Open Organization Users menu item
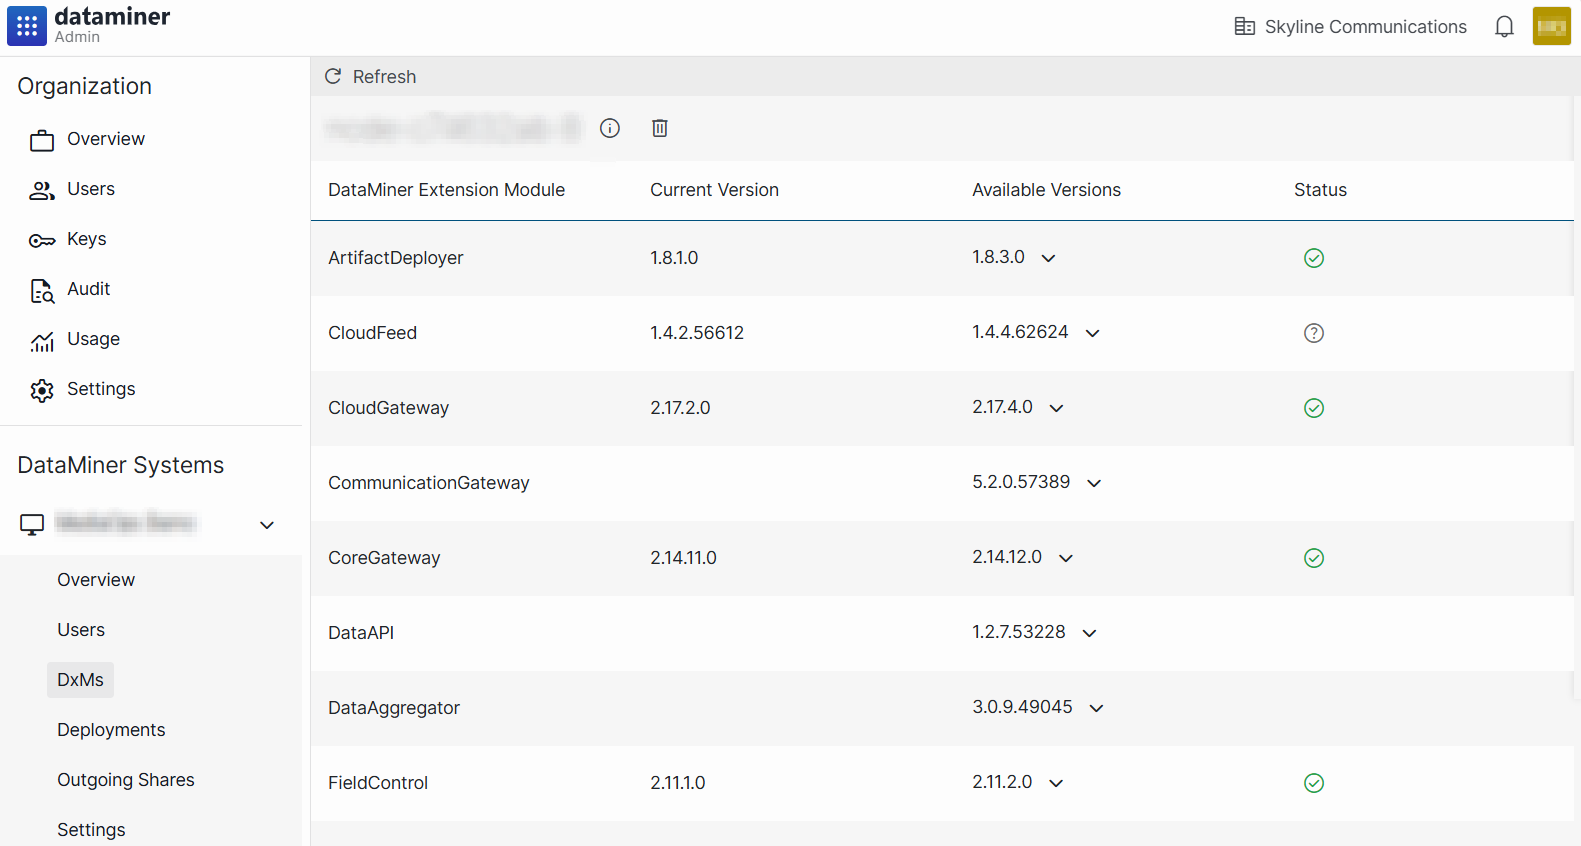The image size is (1581, 846). [91, 189]
